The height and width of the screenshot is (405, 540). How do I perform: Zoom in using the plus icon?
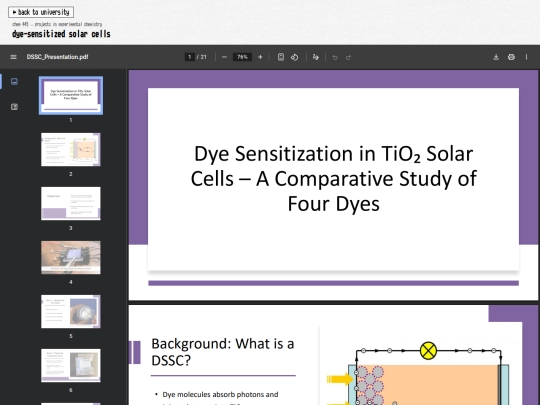pyautogui.click(x=260, y=57)
